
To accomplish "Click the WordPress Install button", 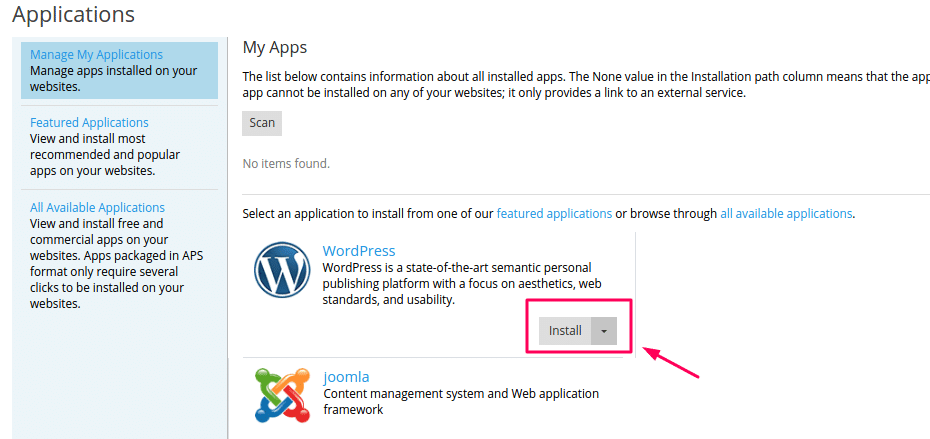I will point(565,331).
